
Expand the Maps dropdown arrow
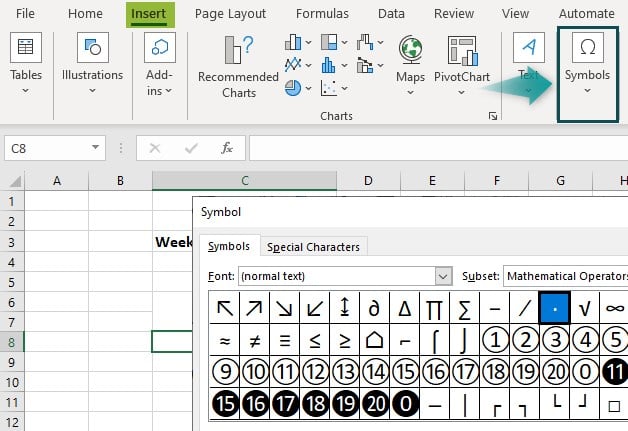tap(411, 93)
